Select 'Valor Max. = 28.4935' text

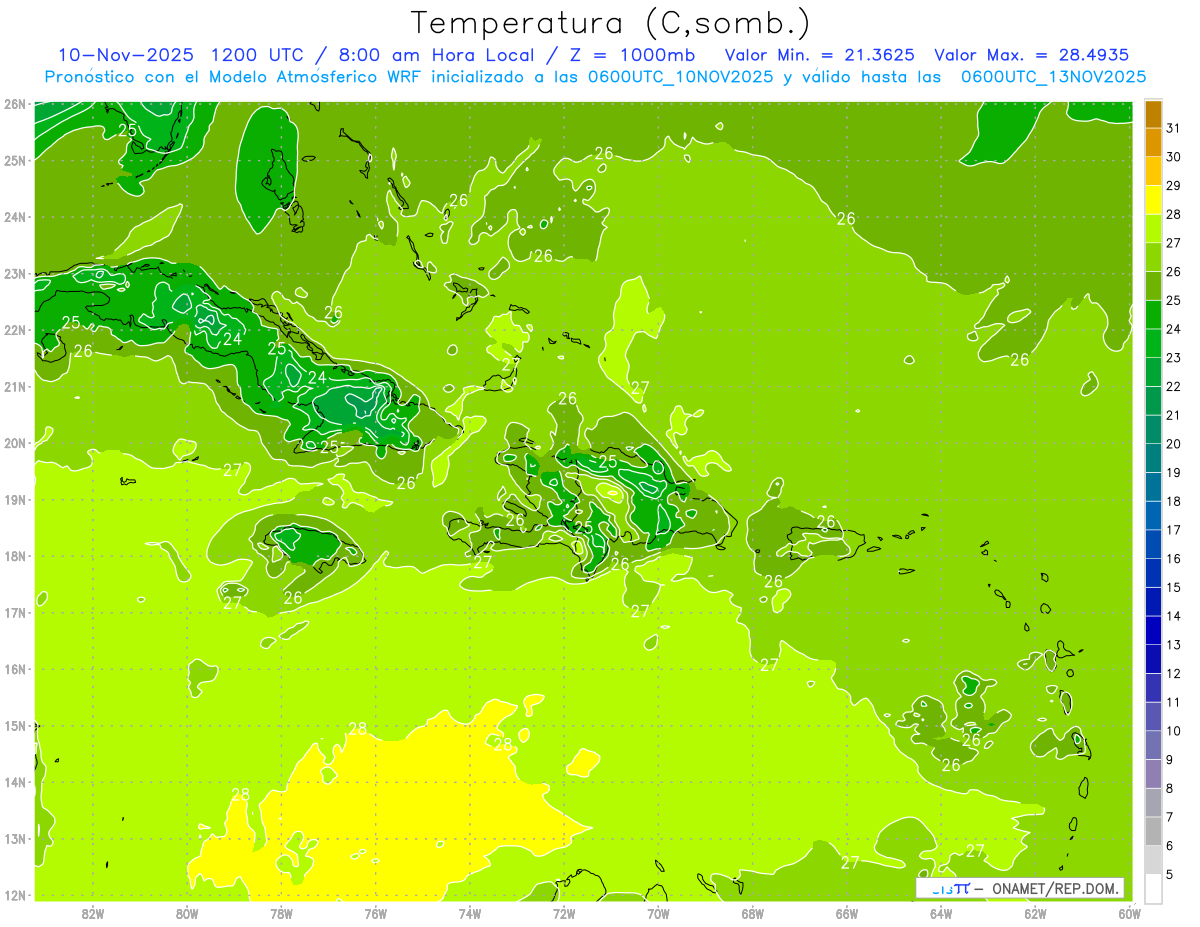click(x=1033, y=55)
